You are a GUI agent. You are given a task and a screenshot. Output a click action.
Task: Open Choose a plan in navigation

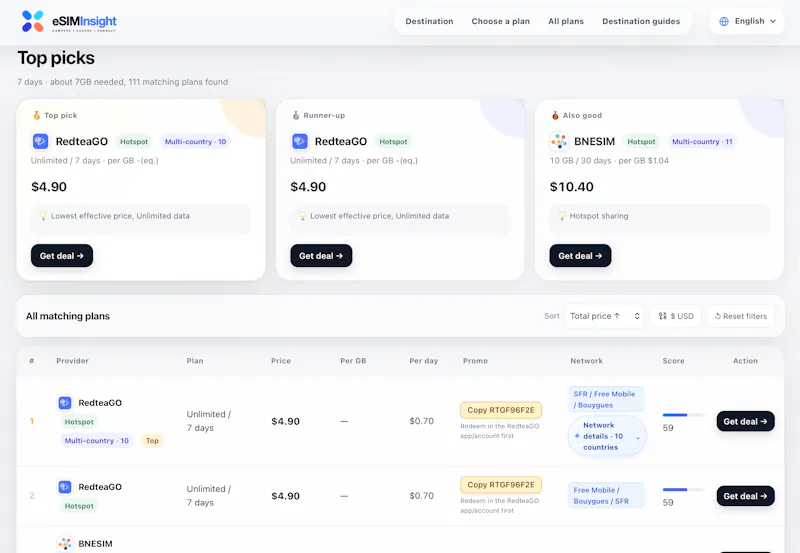[501, 21]
